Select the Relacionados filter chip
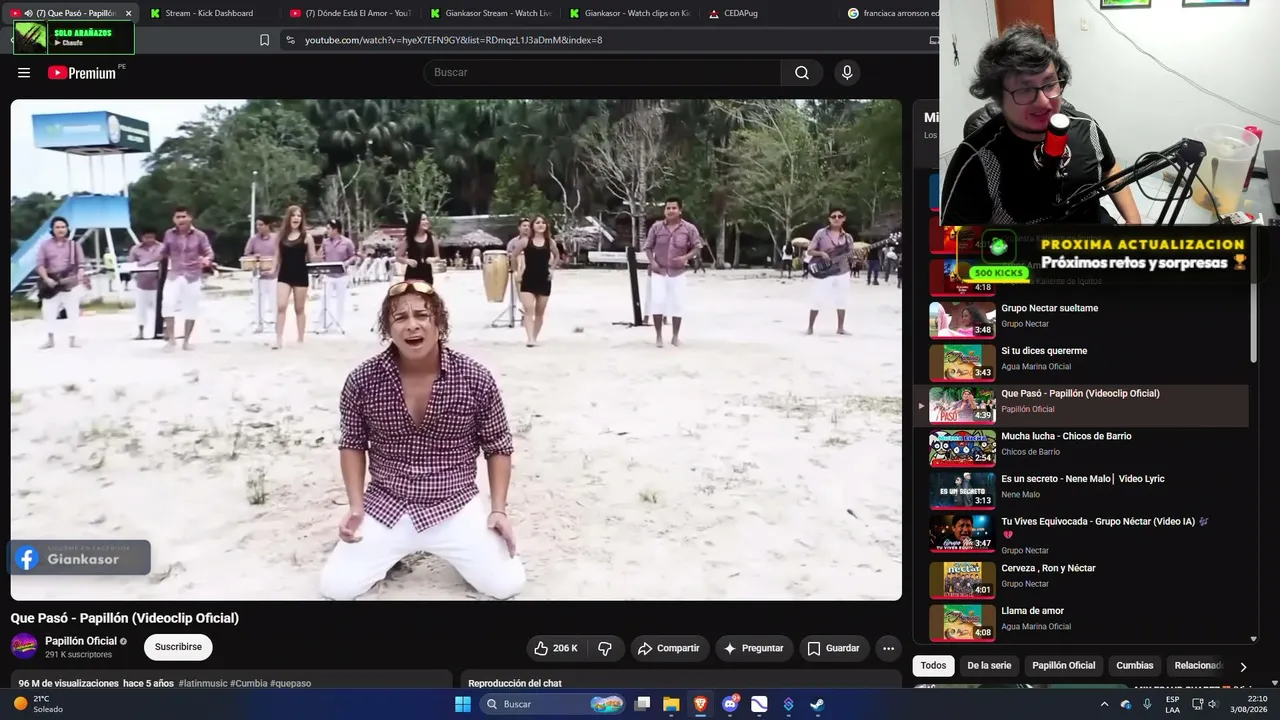 (x=1198, y=665)
